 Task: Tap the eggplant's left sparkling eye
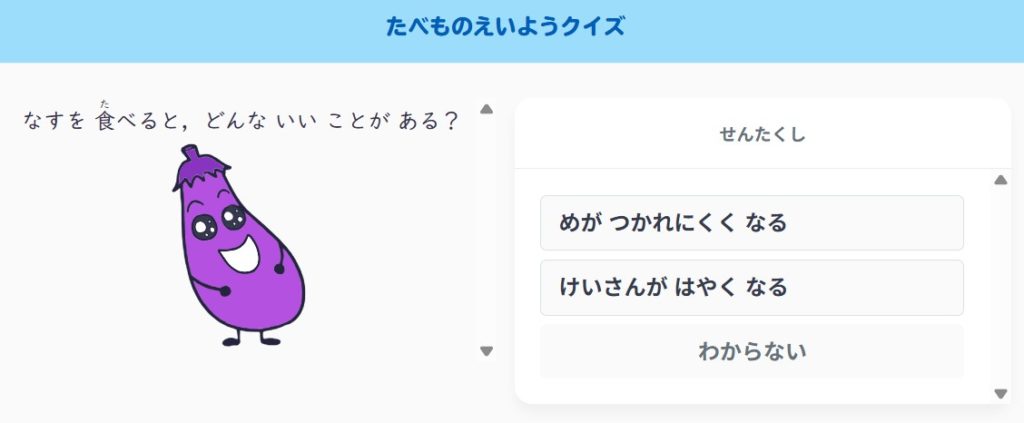(204, 228)
